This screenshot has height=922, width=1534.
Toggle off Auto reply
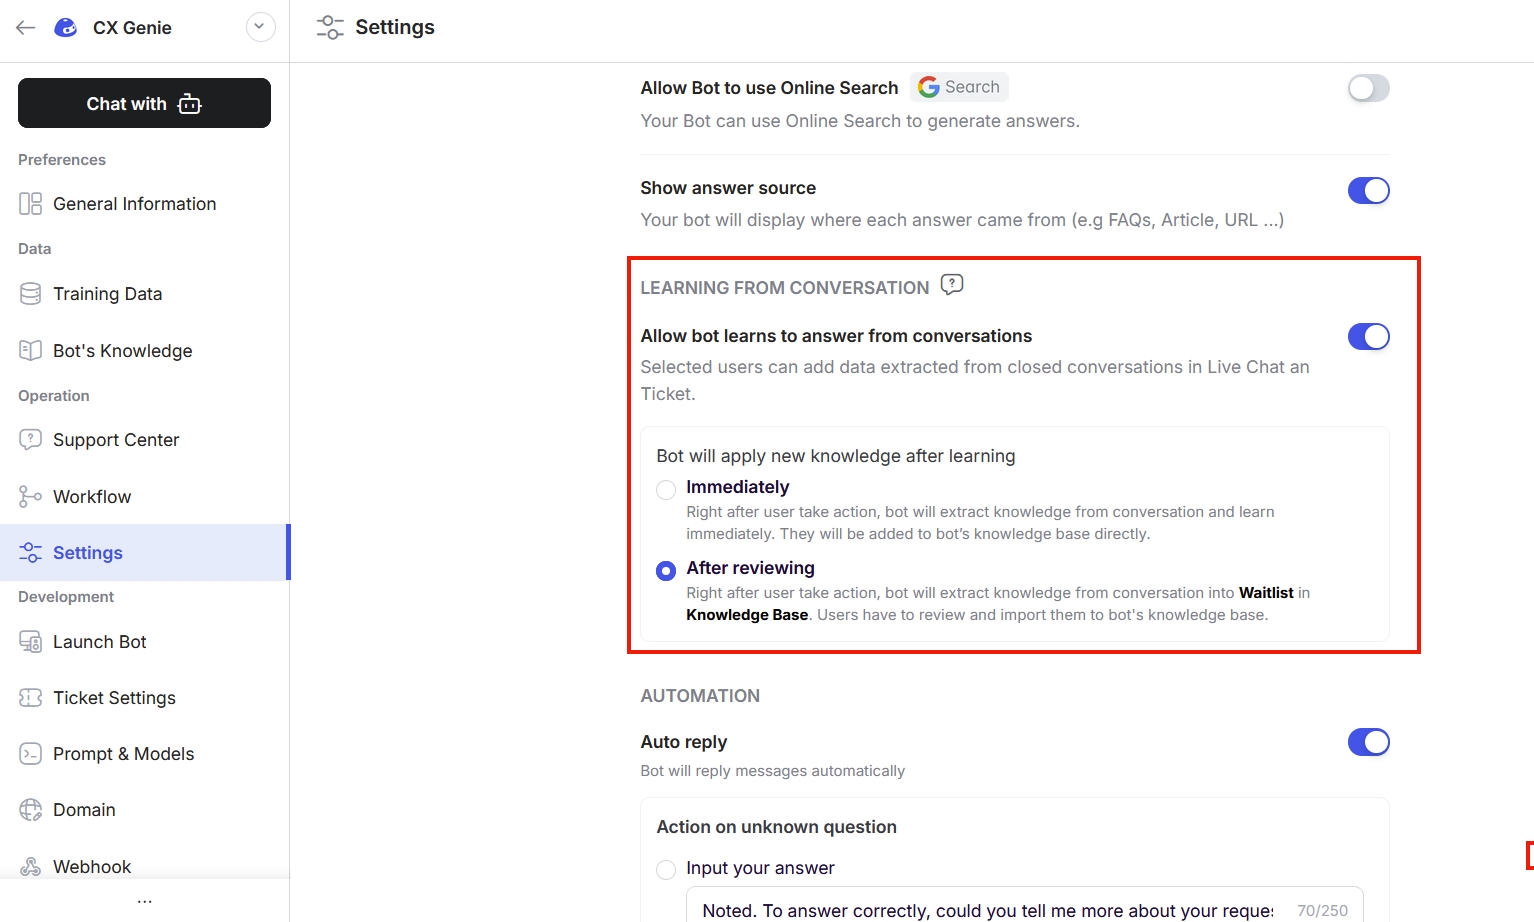[x=1368, y=742]
